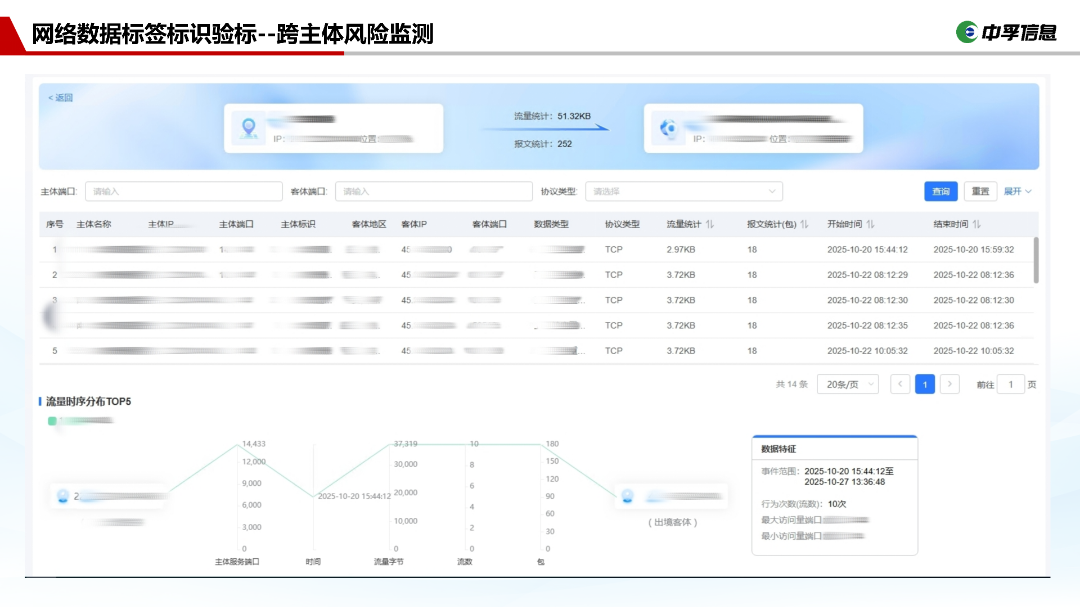
Task: Click the 主体端口 input field
Action: point(184,191)
